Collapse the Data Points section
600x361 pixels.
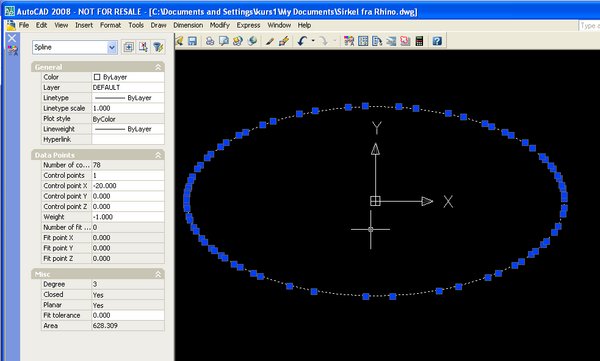click(158, 155)
